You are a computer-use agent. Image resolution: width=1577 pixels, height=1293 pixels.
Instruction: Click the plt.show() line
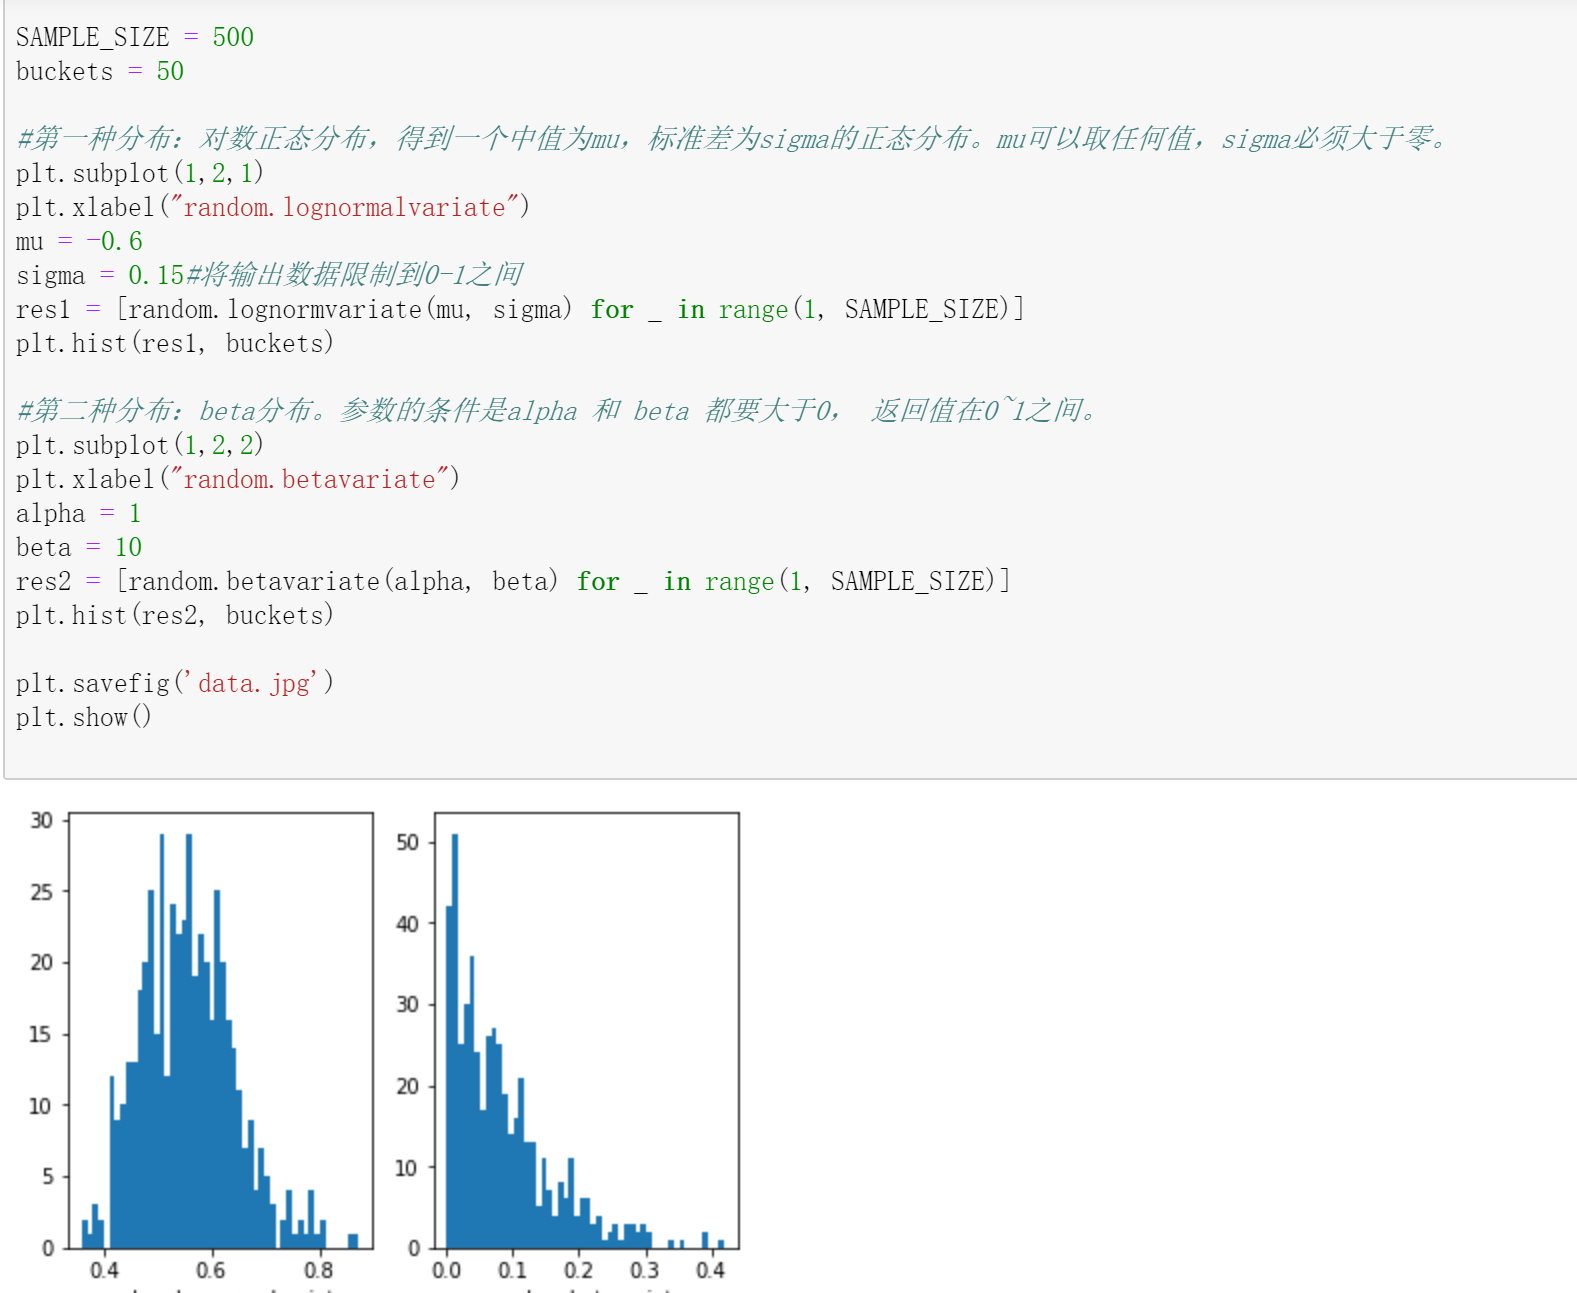click(83, 717)
